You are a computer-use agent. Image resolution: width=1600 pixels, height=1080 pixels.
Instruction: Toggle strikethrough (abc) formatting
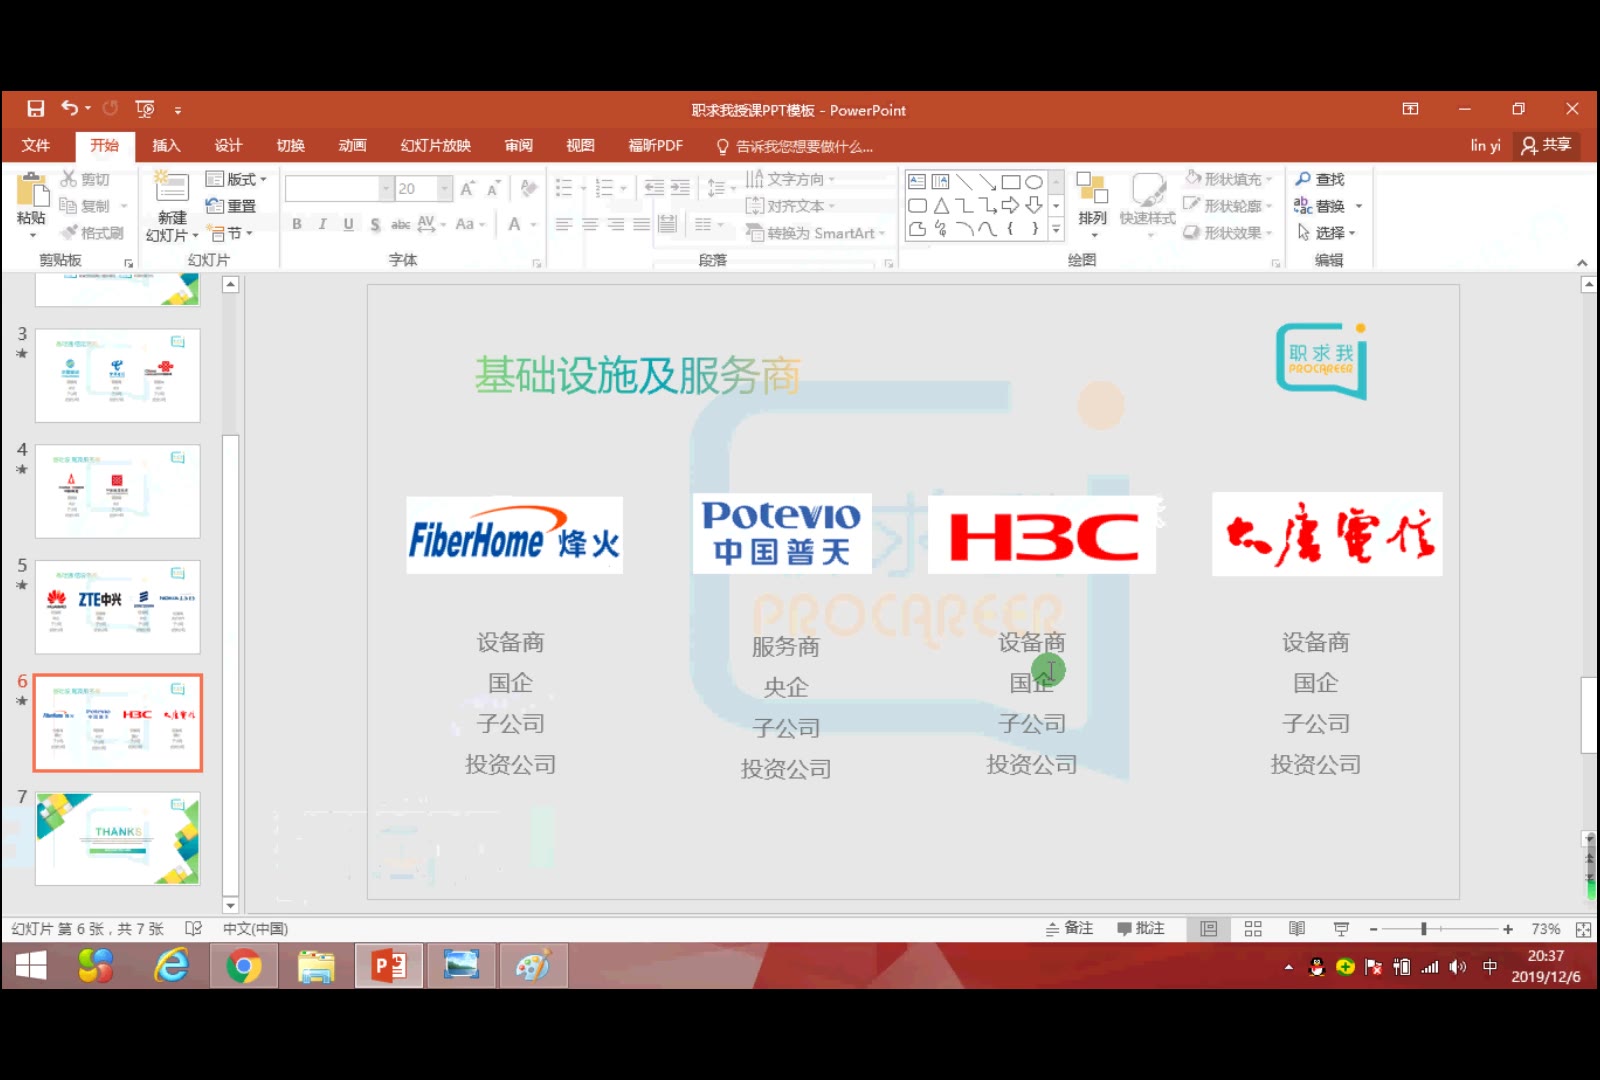coord(400,224)
